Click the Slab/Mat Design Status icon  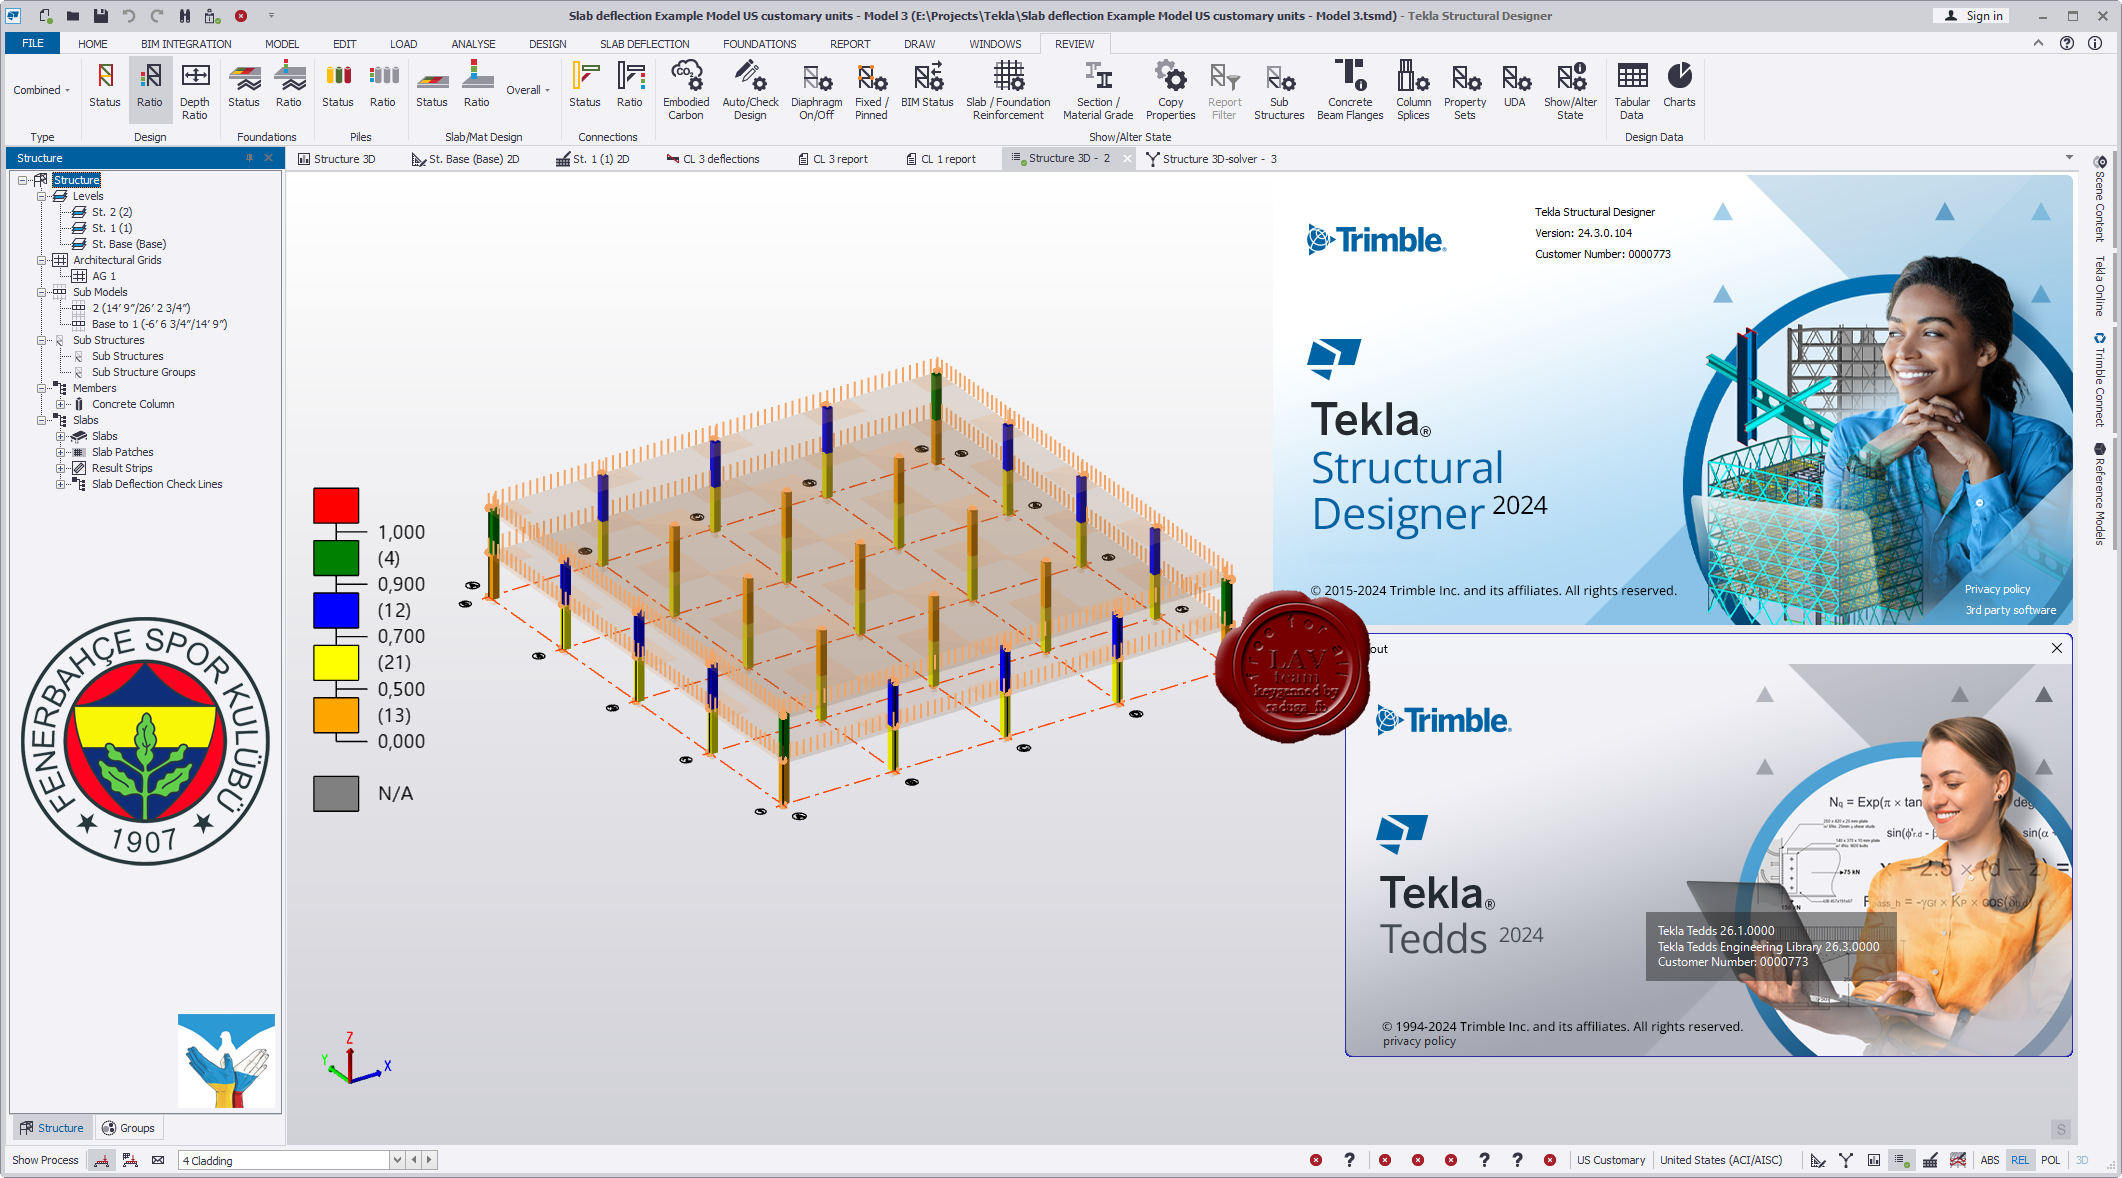(432, 85)
